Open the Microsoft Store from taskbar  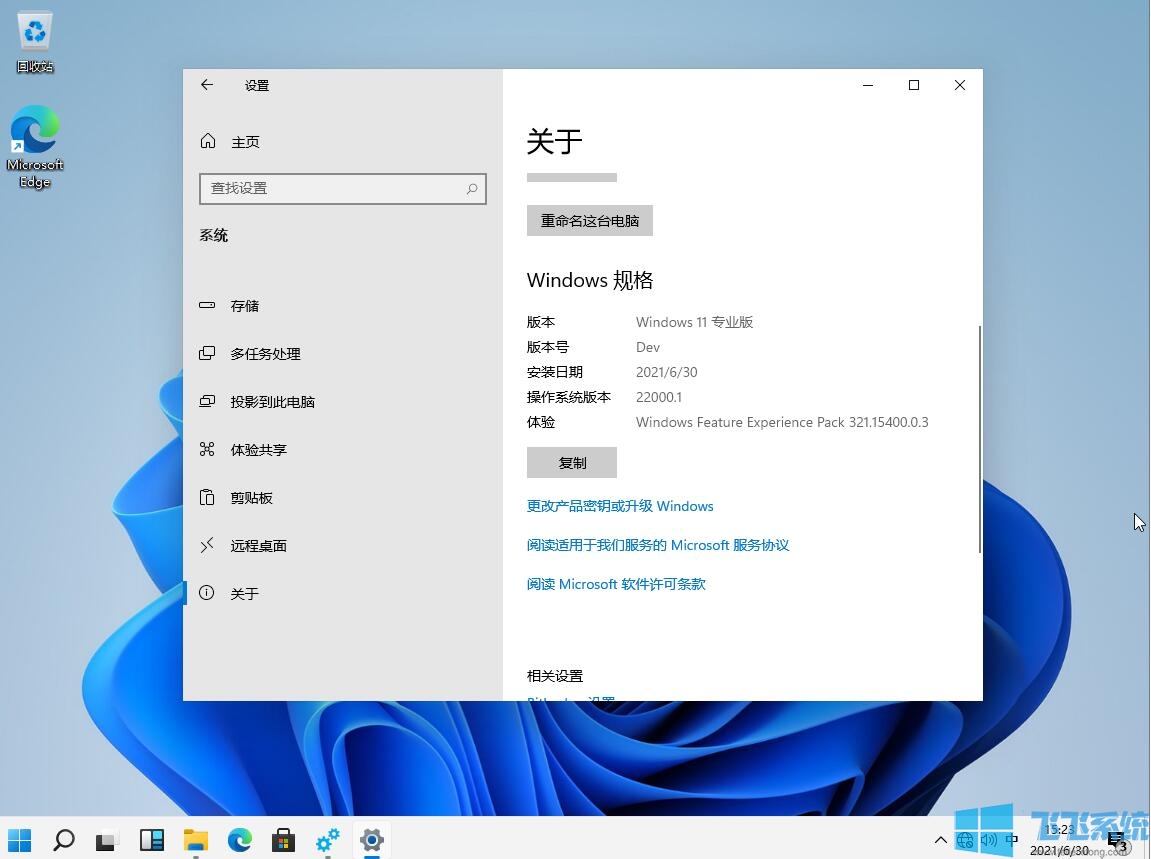pos(284,840)
